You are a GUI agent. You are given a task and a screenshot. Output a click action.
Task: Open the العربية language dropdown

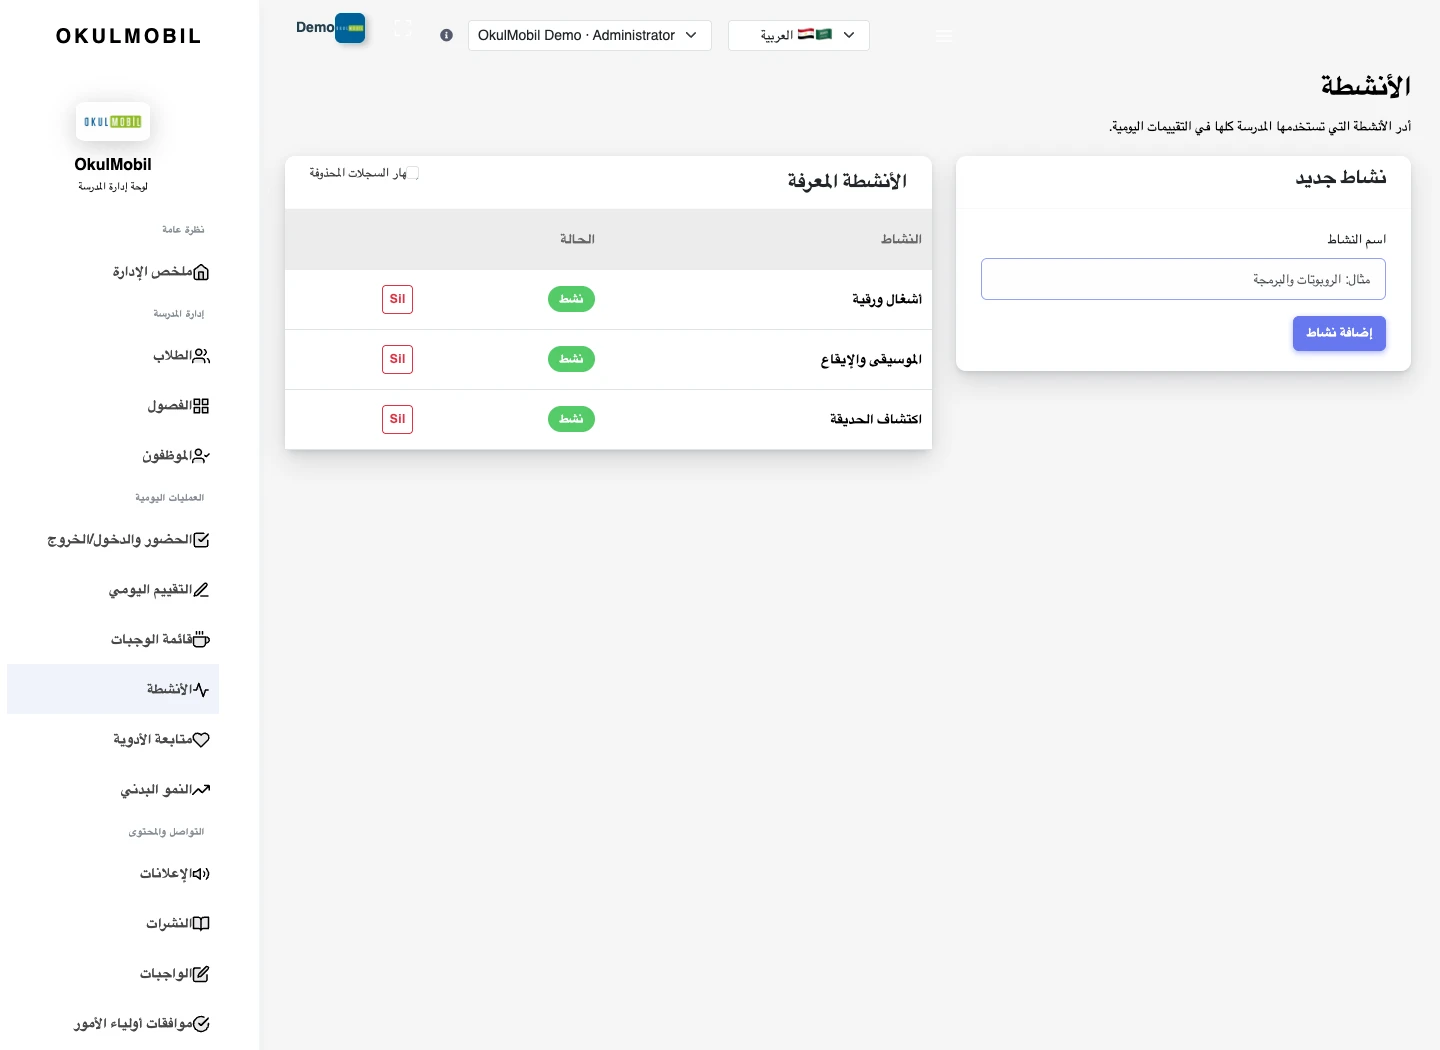click(x=799, y=35)
